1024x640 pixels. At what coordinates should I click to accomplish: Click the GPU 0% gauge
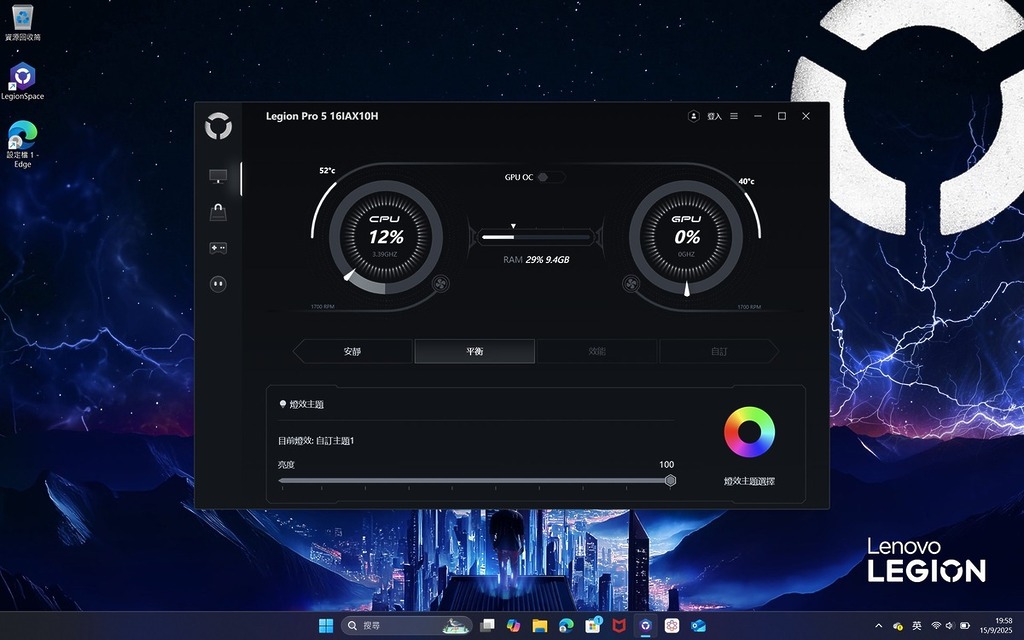point(686,237)
